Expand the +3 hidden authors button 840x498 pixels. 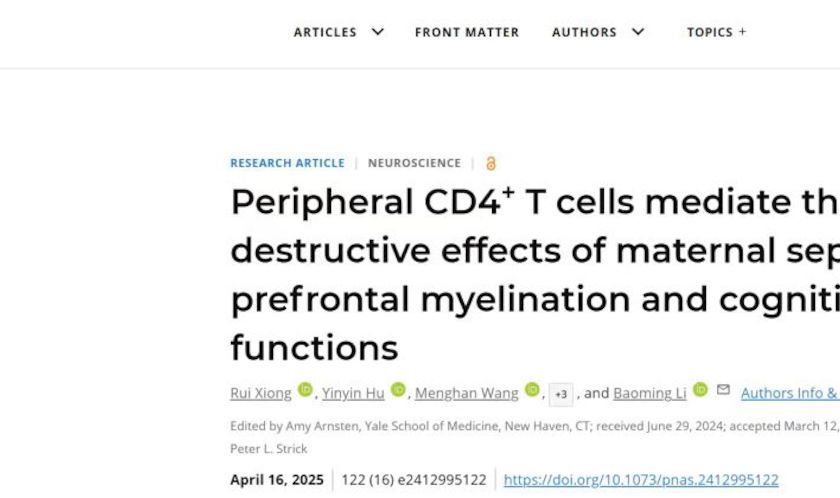pos(561,394)
